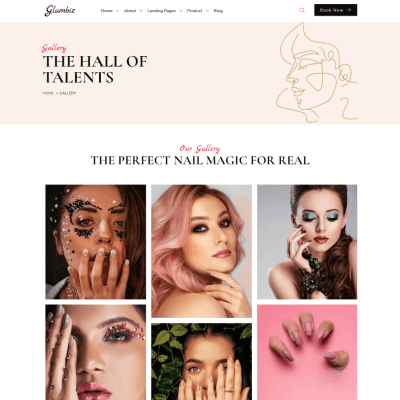Follow the HOME breadcrumb link
Screen dimensions: 400x400
tap(48, 93)
